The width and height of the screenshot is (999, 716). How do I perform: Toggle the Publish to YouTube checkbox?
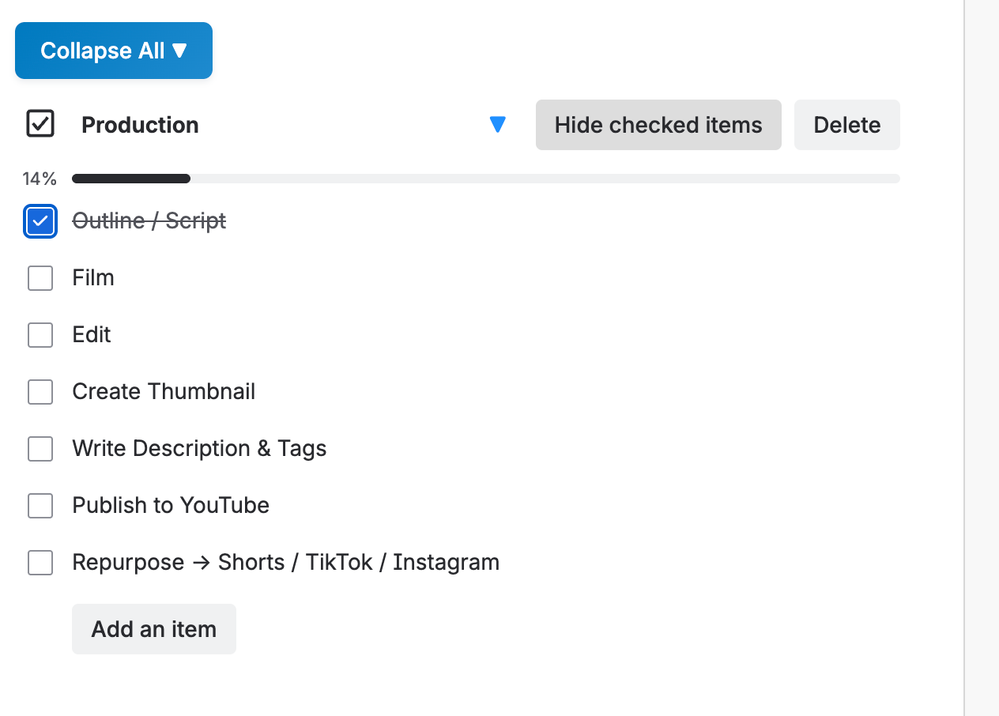(40, 506)
